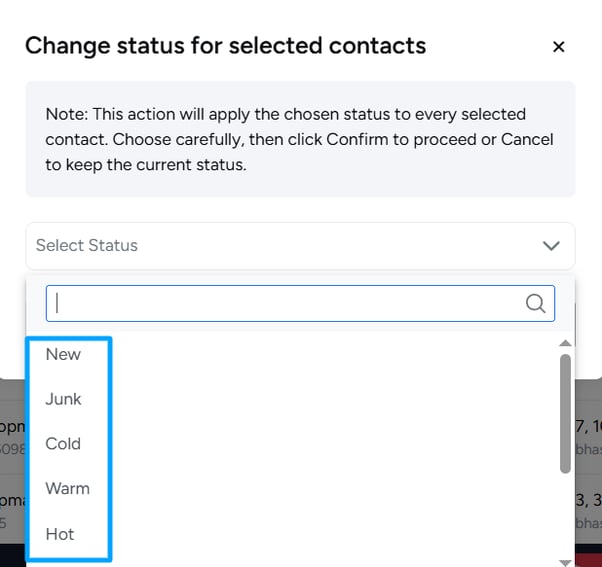Click the scroll up arrow in status list

pos(565,343)
